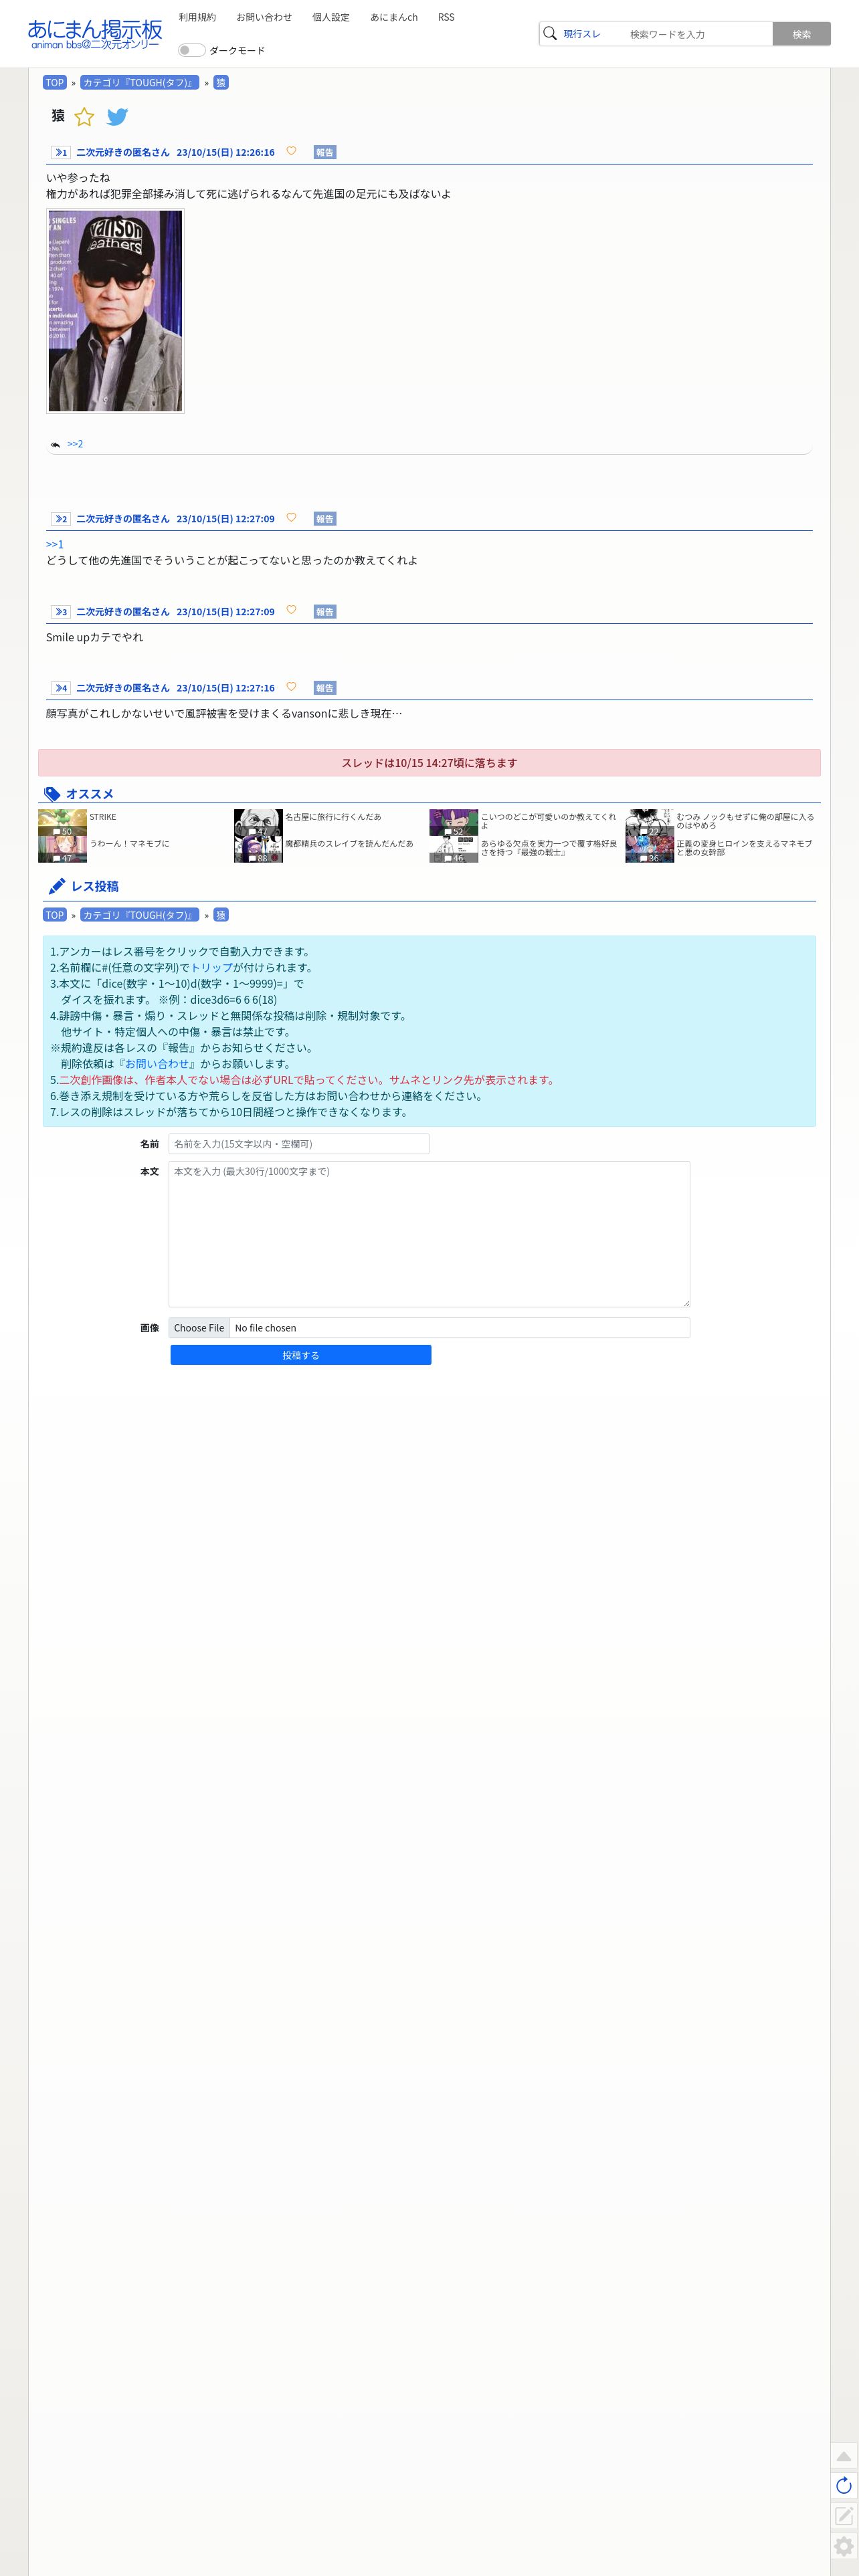This screenshot has height=2576, width=859.
Task: Click the 検索 search button
Action: (x=801, y=34)
